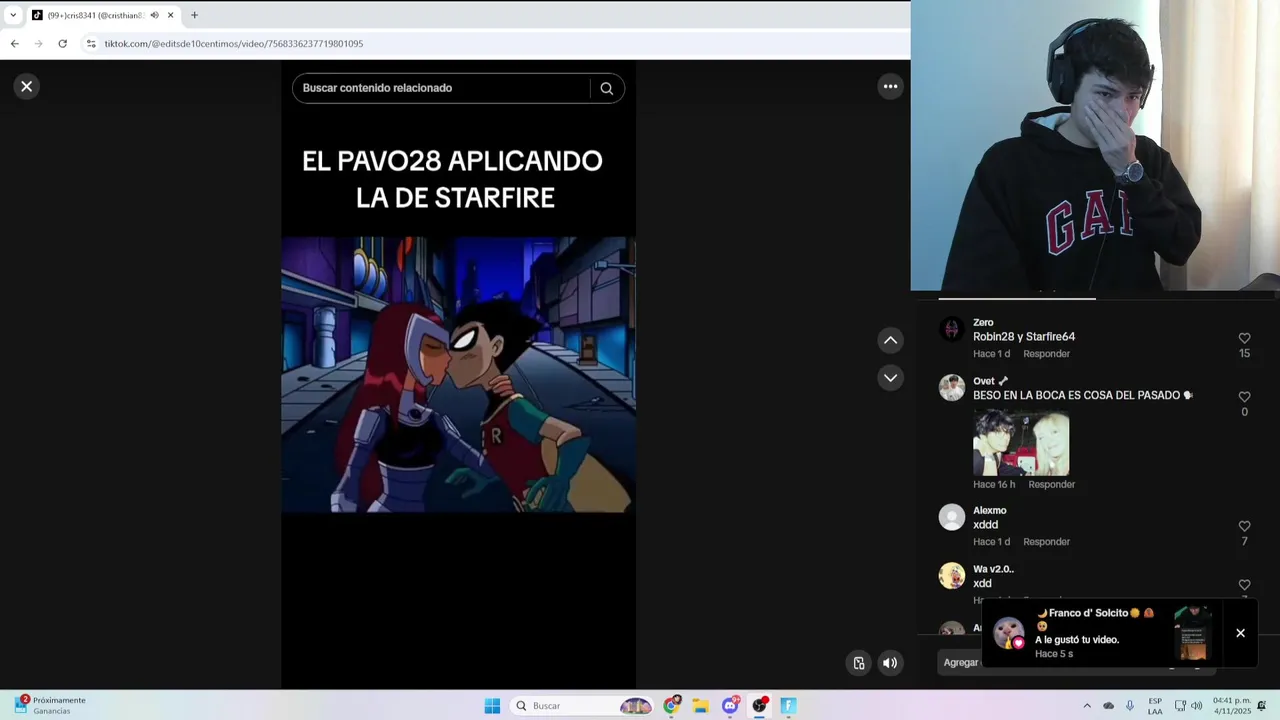Screen dimensions: 1280x720
Task: Open Zero's profile avatar
Action: click(952, 329)
